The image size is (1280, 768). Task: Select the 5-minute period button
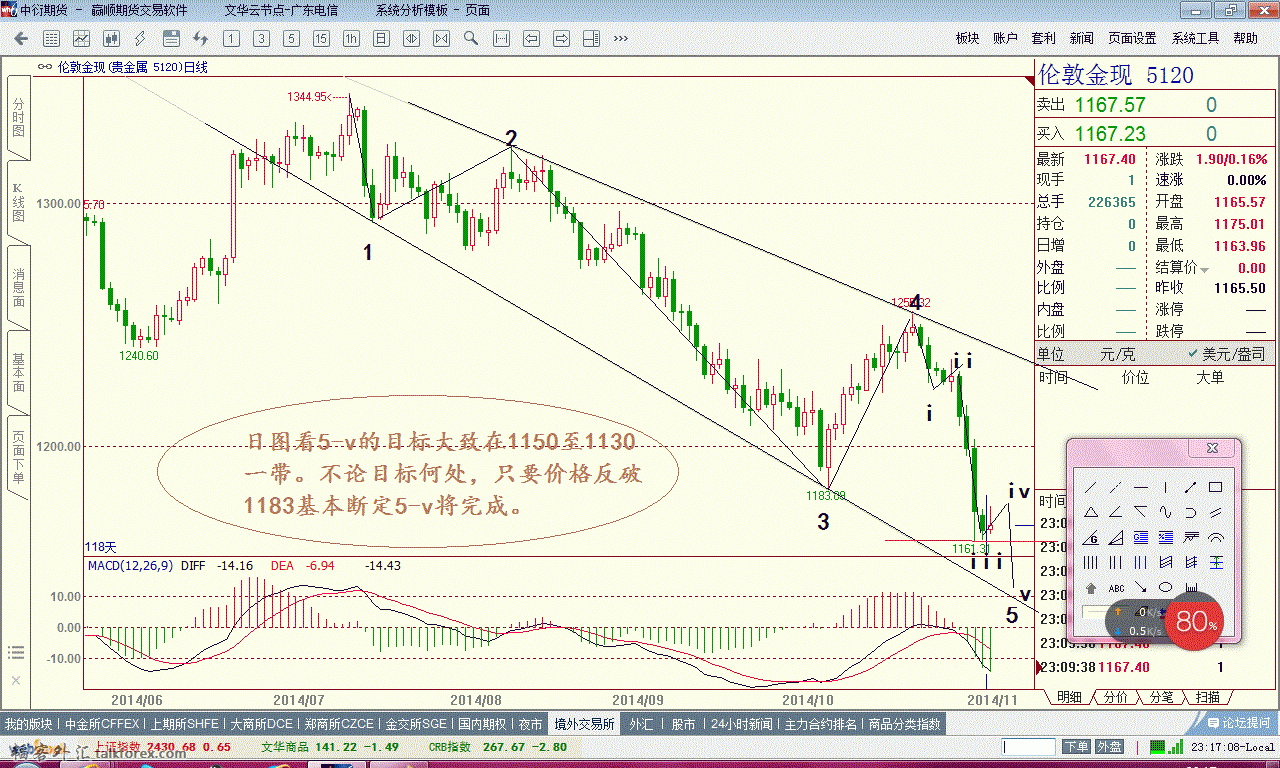(291, 38)
